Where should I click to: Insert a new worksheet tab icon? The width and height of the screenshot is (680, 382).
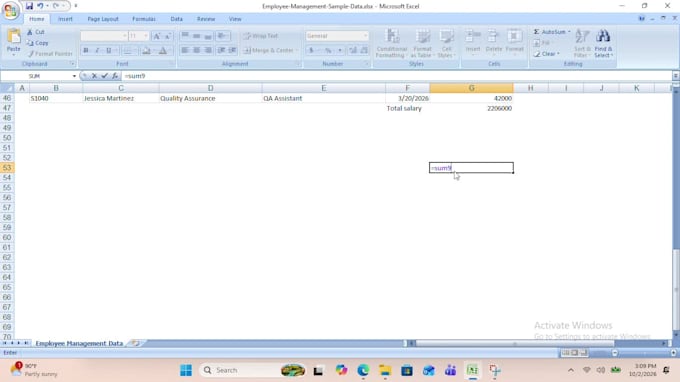[x=135, y=343]
